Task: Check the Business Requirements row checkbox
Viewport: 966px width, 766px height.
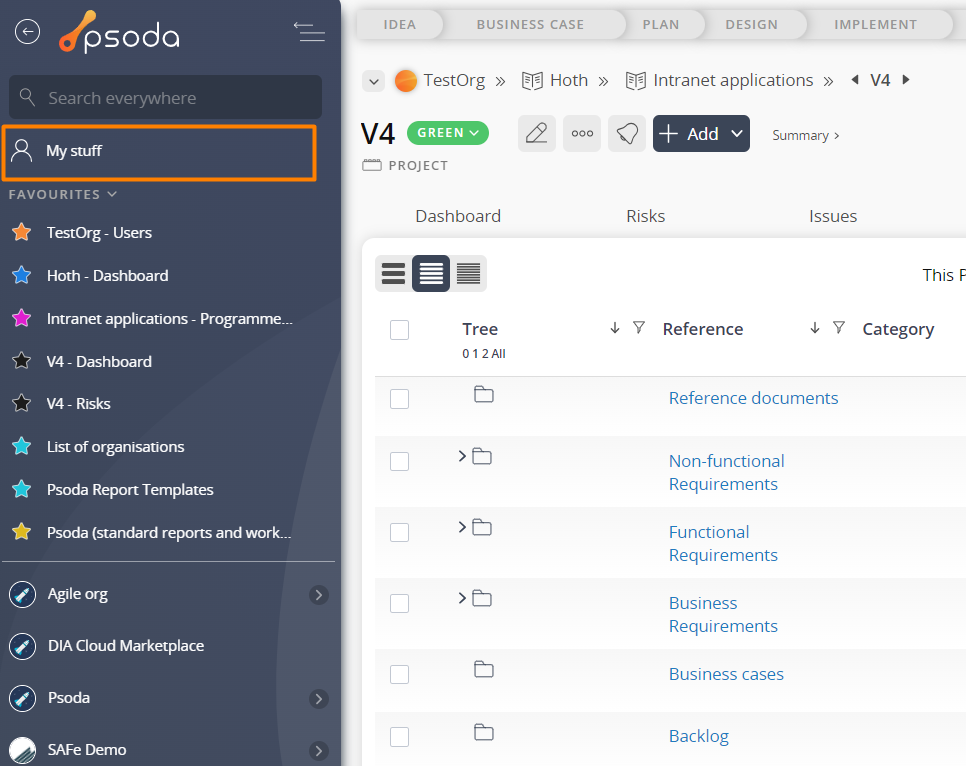Action: [399, 603]
